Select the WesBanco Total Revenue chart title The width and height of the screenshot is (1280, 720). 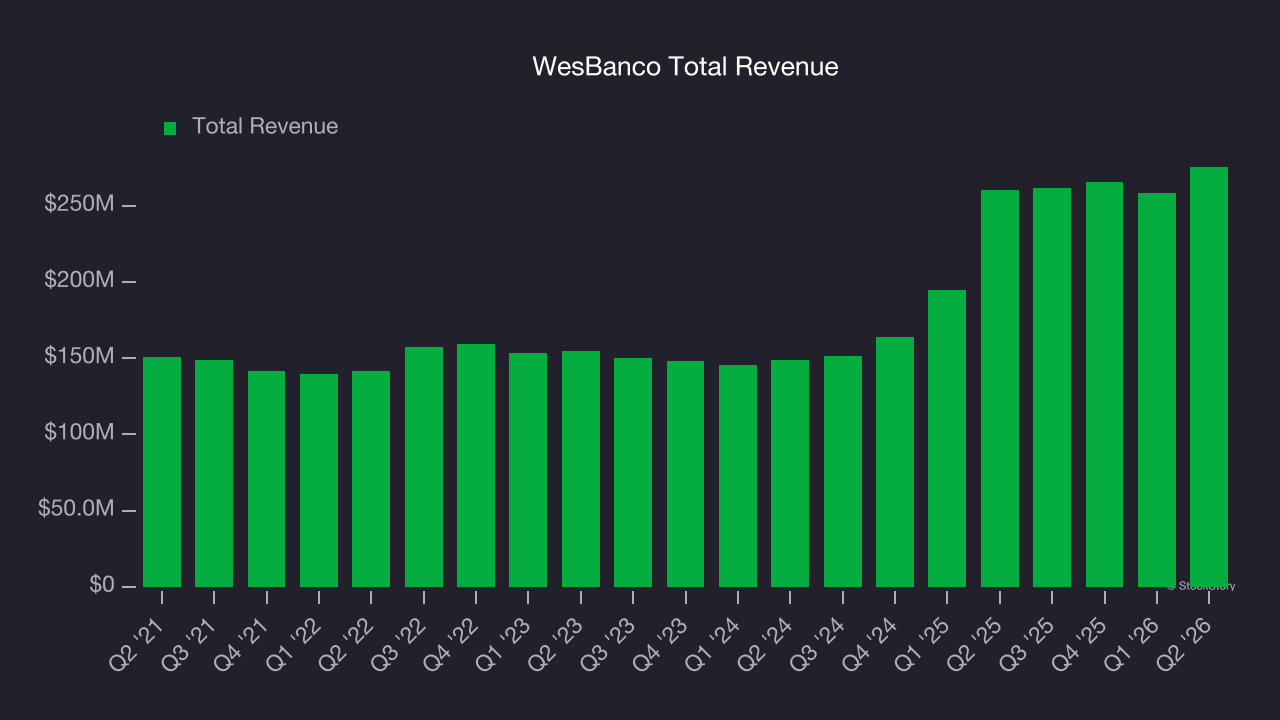click(685, 67)
